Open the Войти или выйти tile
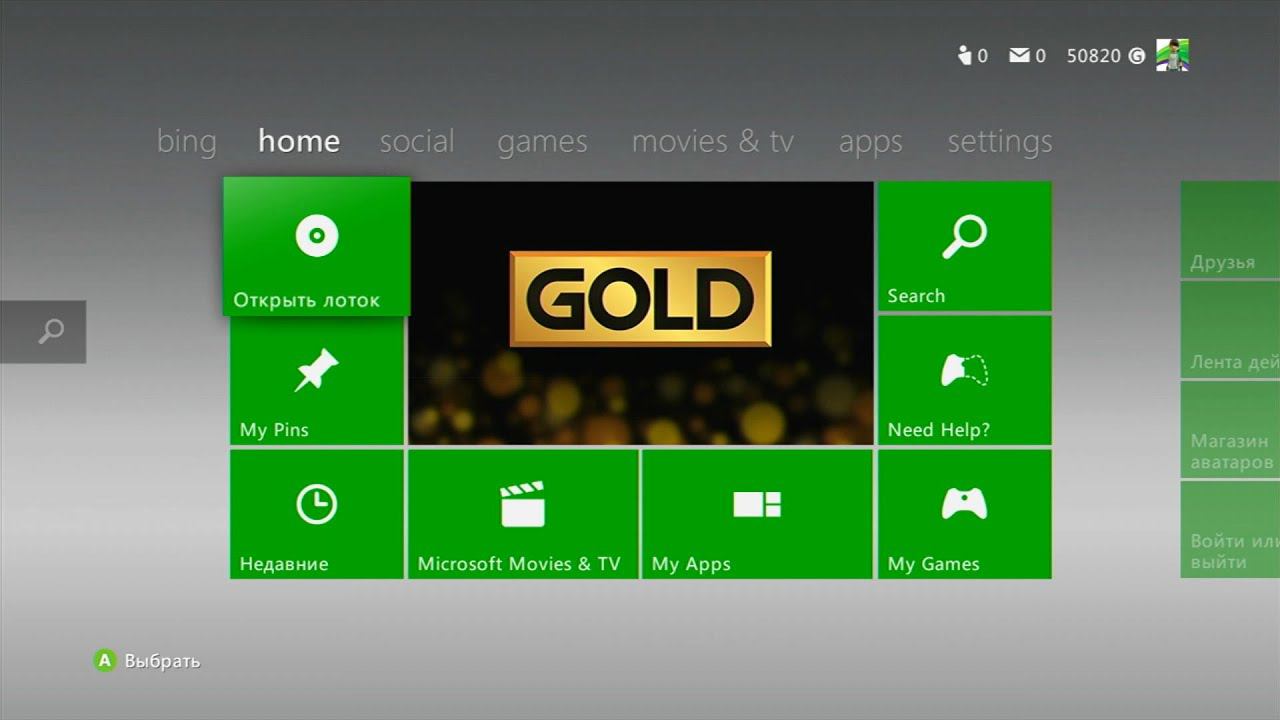This screenshot has width=1280, height=720. coord(1230,529)
